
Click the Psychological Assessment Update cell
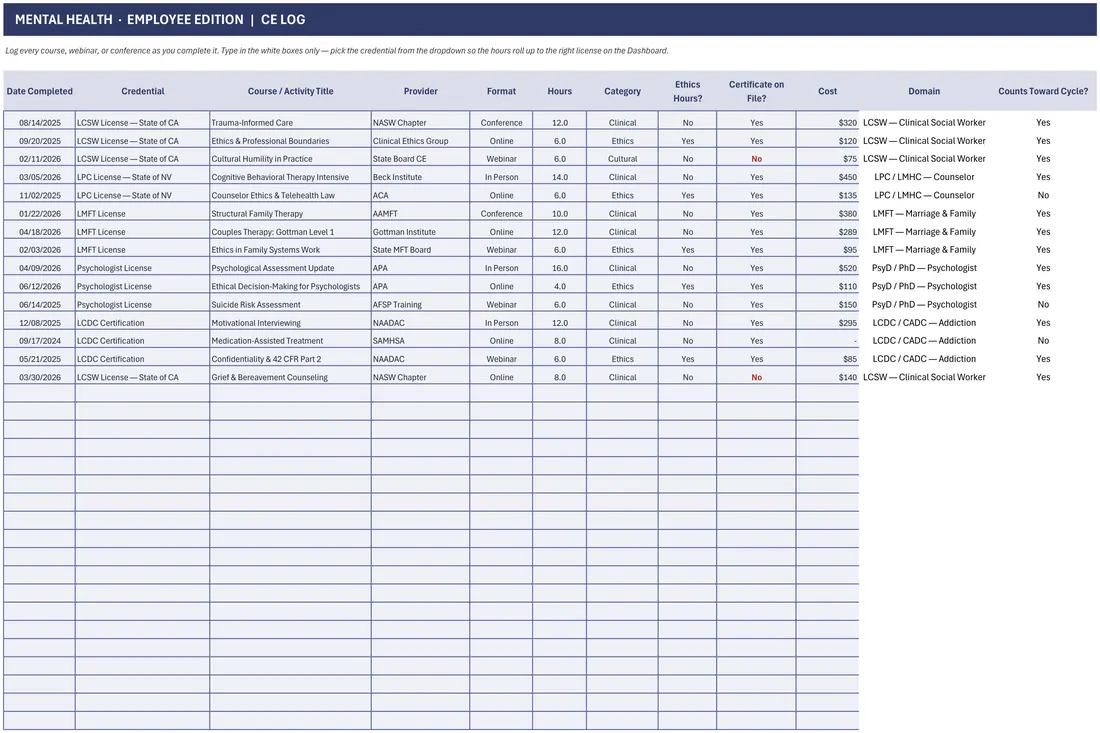pyautogui.click(x=290, y=268)
